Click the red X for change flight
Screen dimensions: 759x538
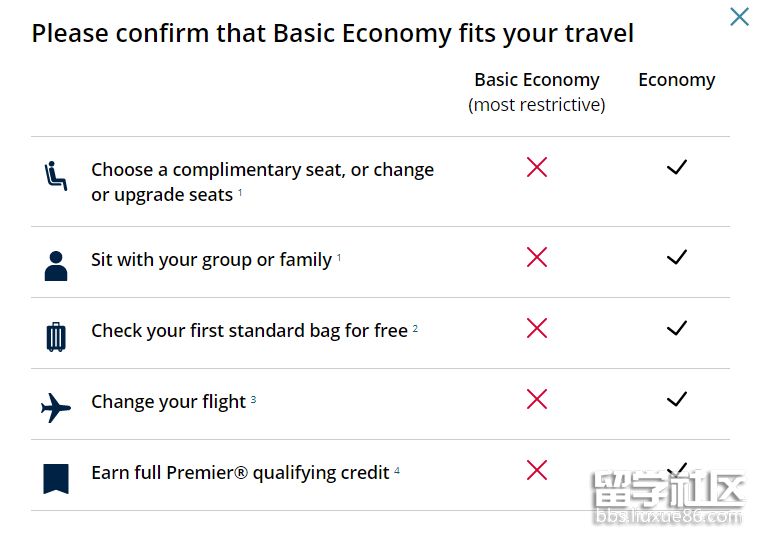[537, 399]
